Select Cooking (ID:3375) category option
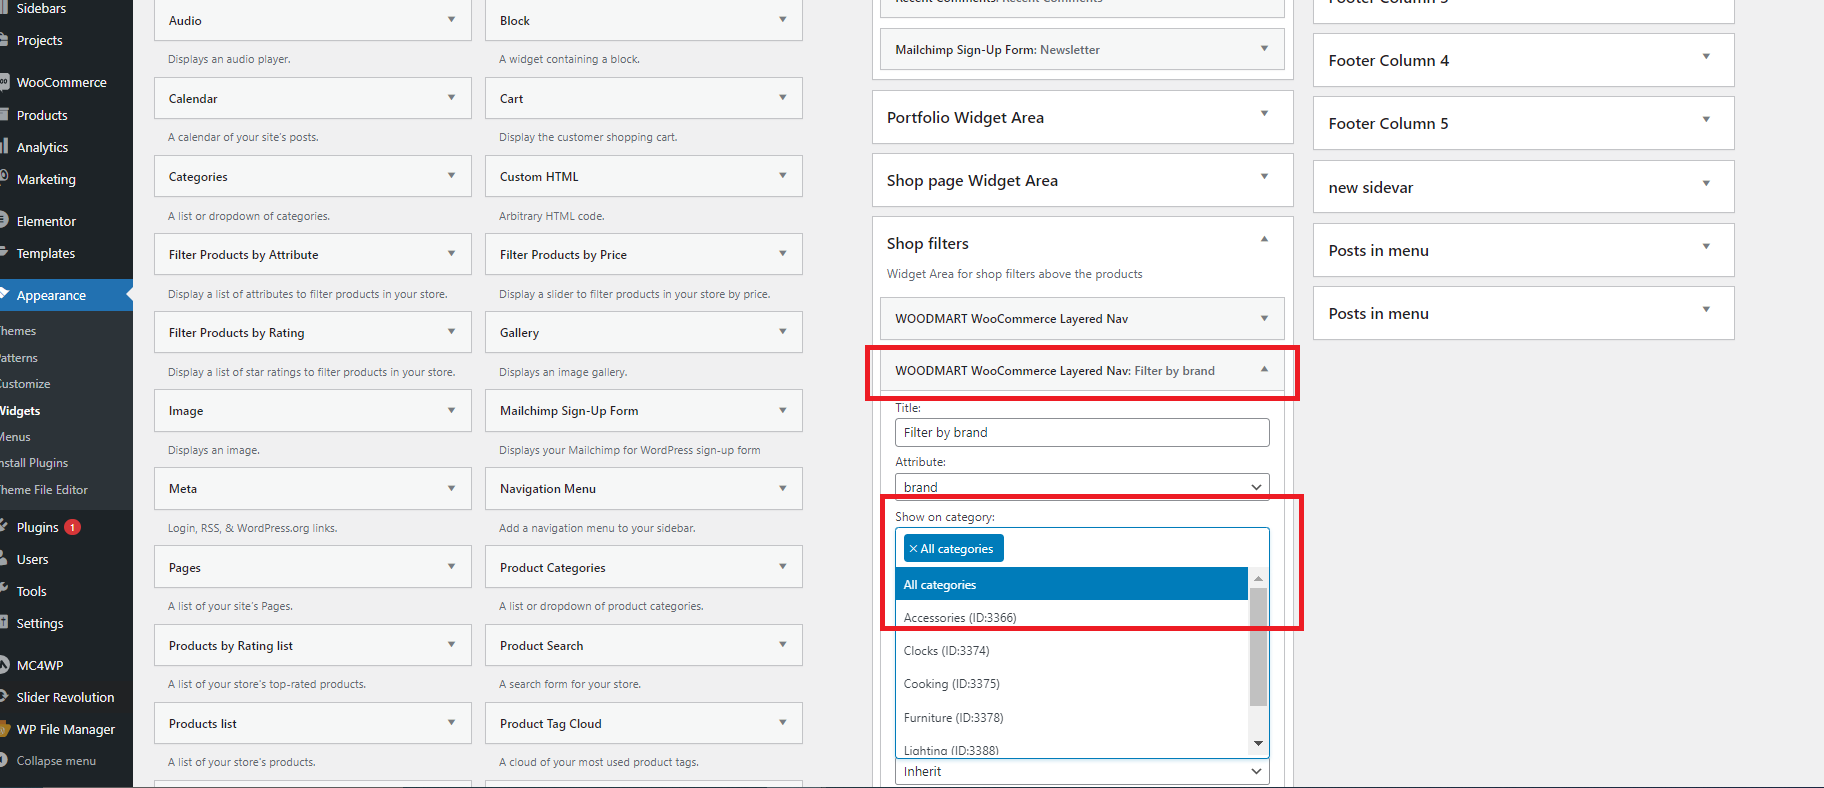 point(1072,684)
